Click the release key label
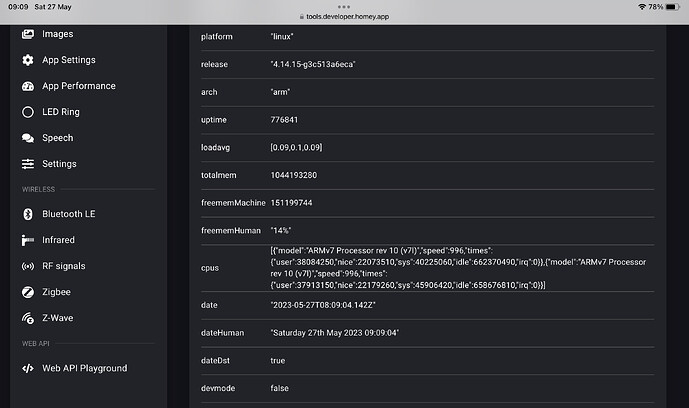This screenshot has width=689, height=408. 214,64
